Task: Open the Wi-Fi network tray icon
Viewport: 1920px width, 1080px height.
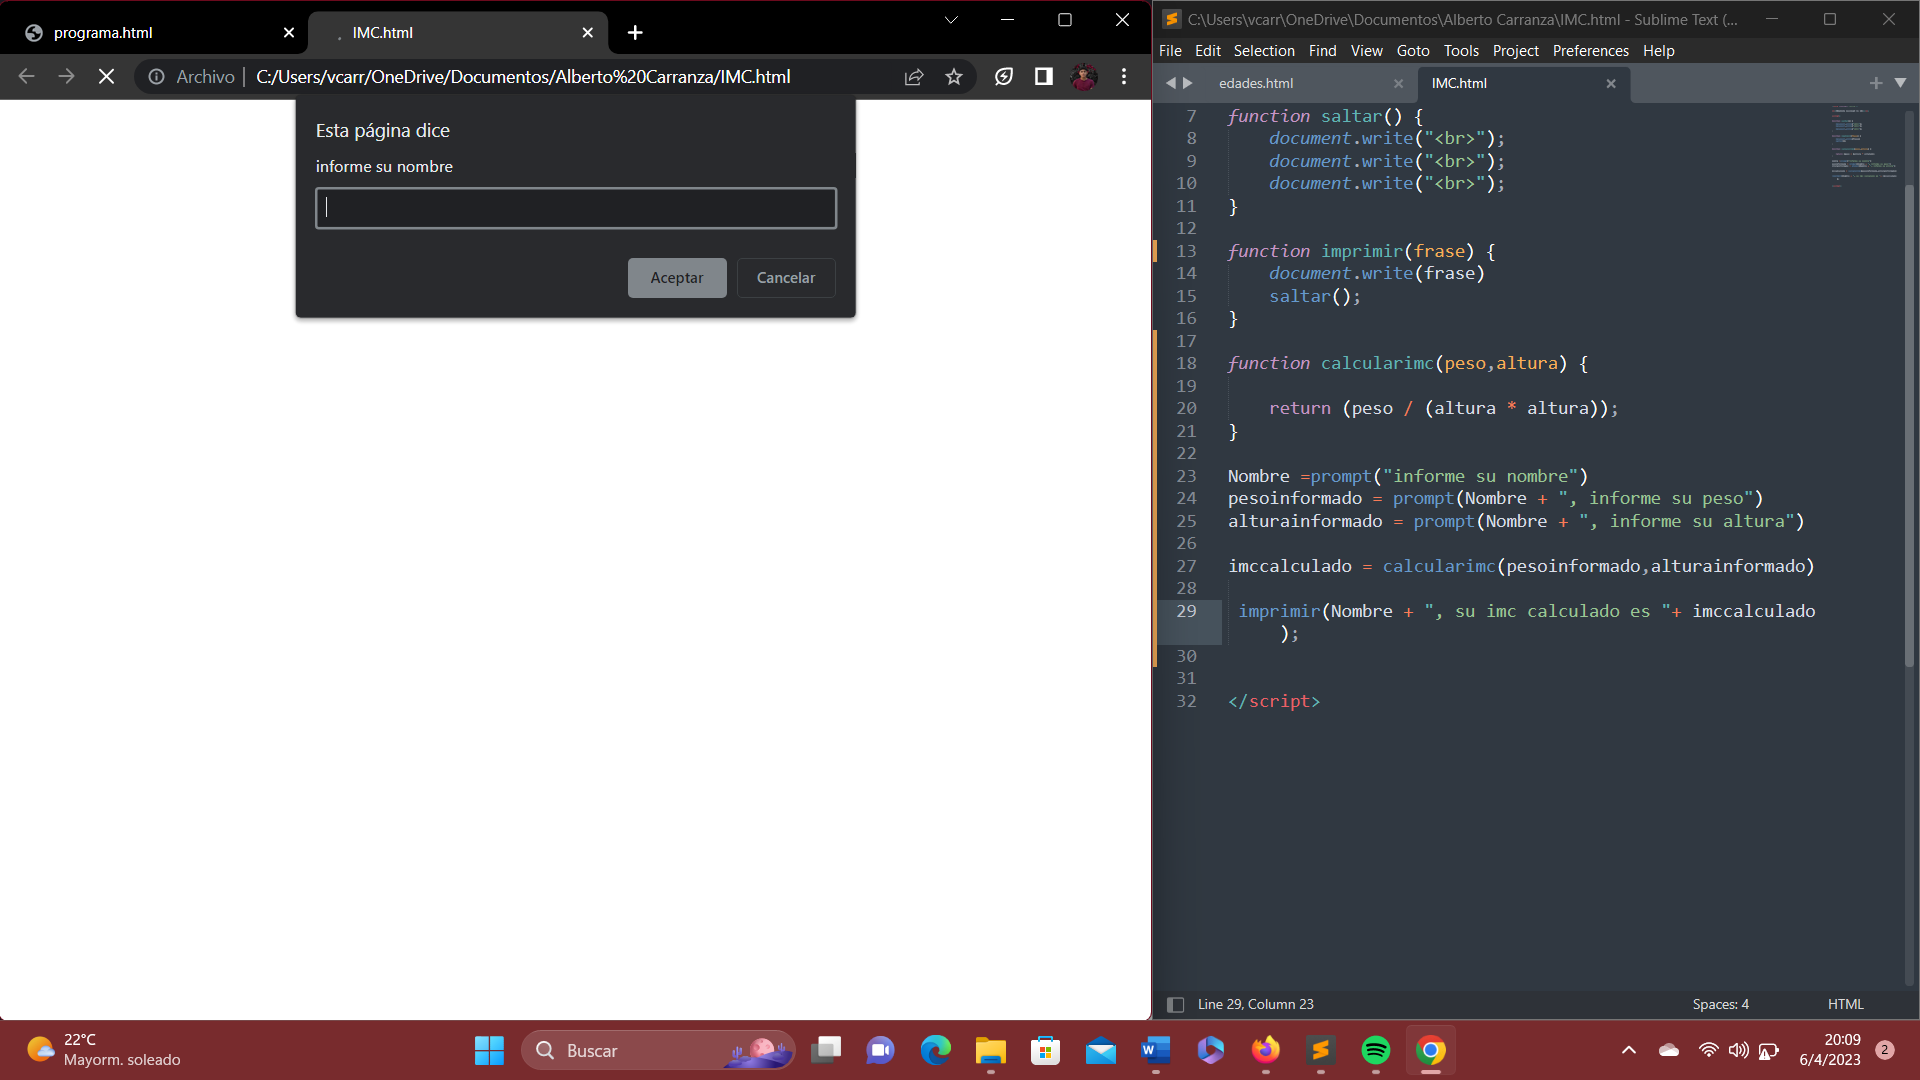Action: (1709, 1050)
